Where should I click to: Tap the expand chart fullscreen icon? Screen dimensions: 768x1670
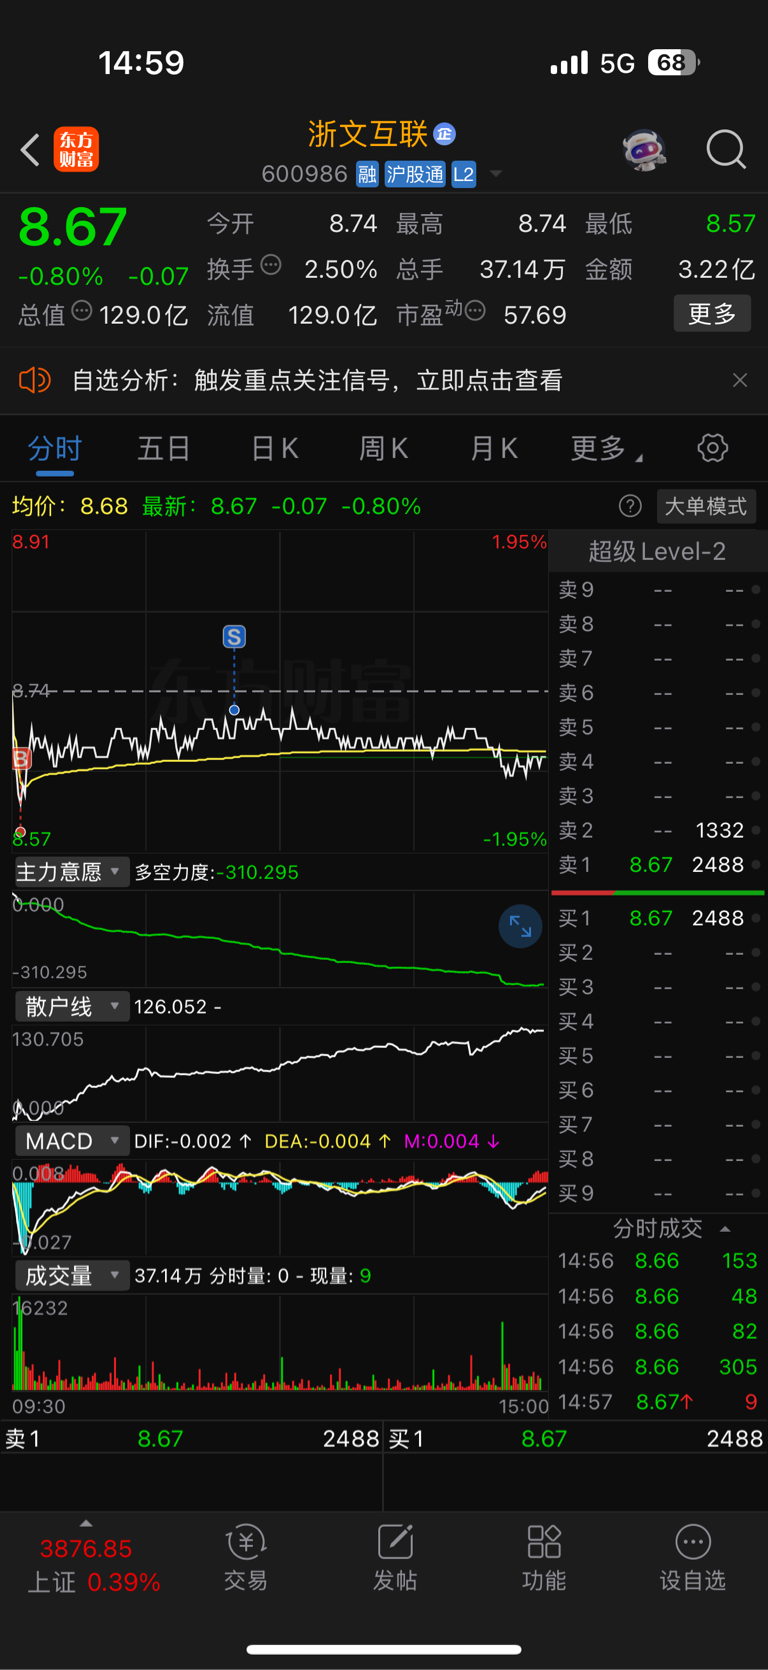[x=521, y=927]
